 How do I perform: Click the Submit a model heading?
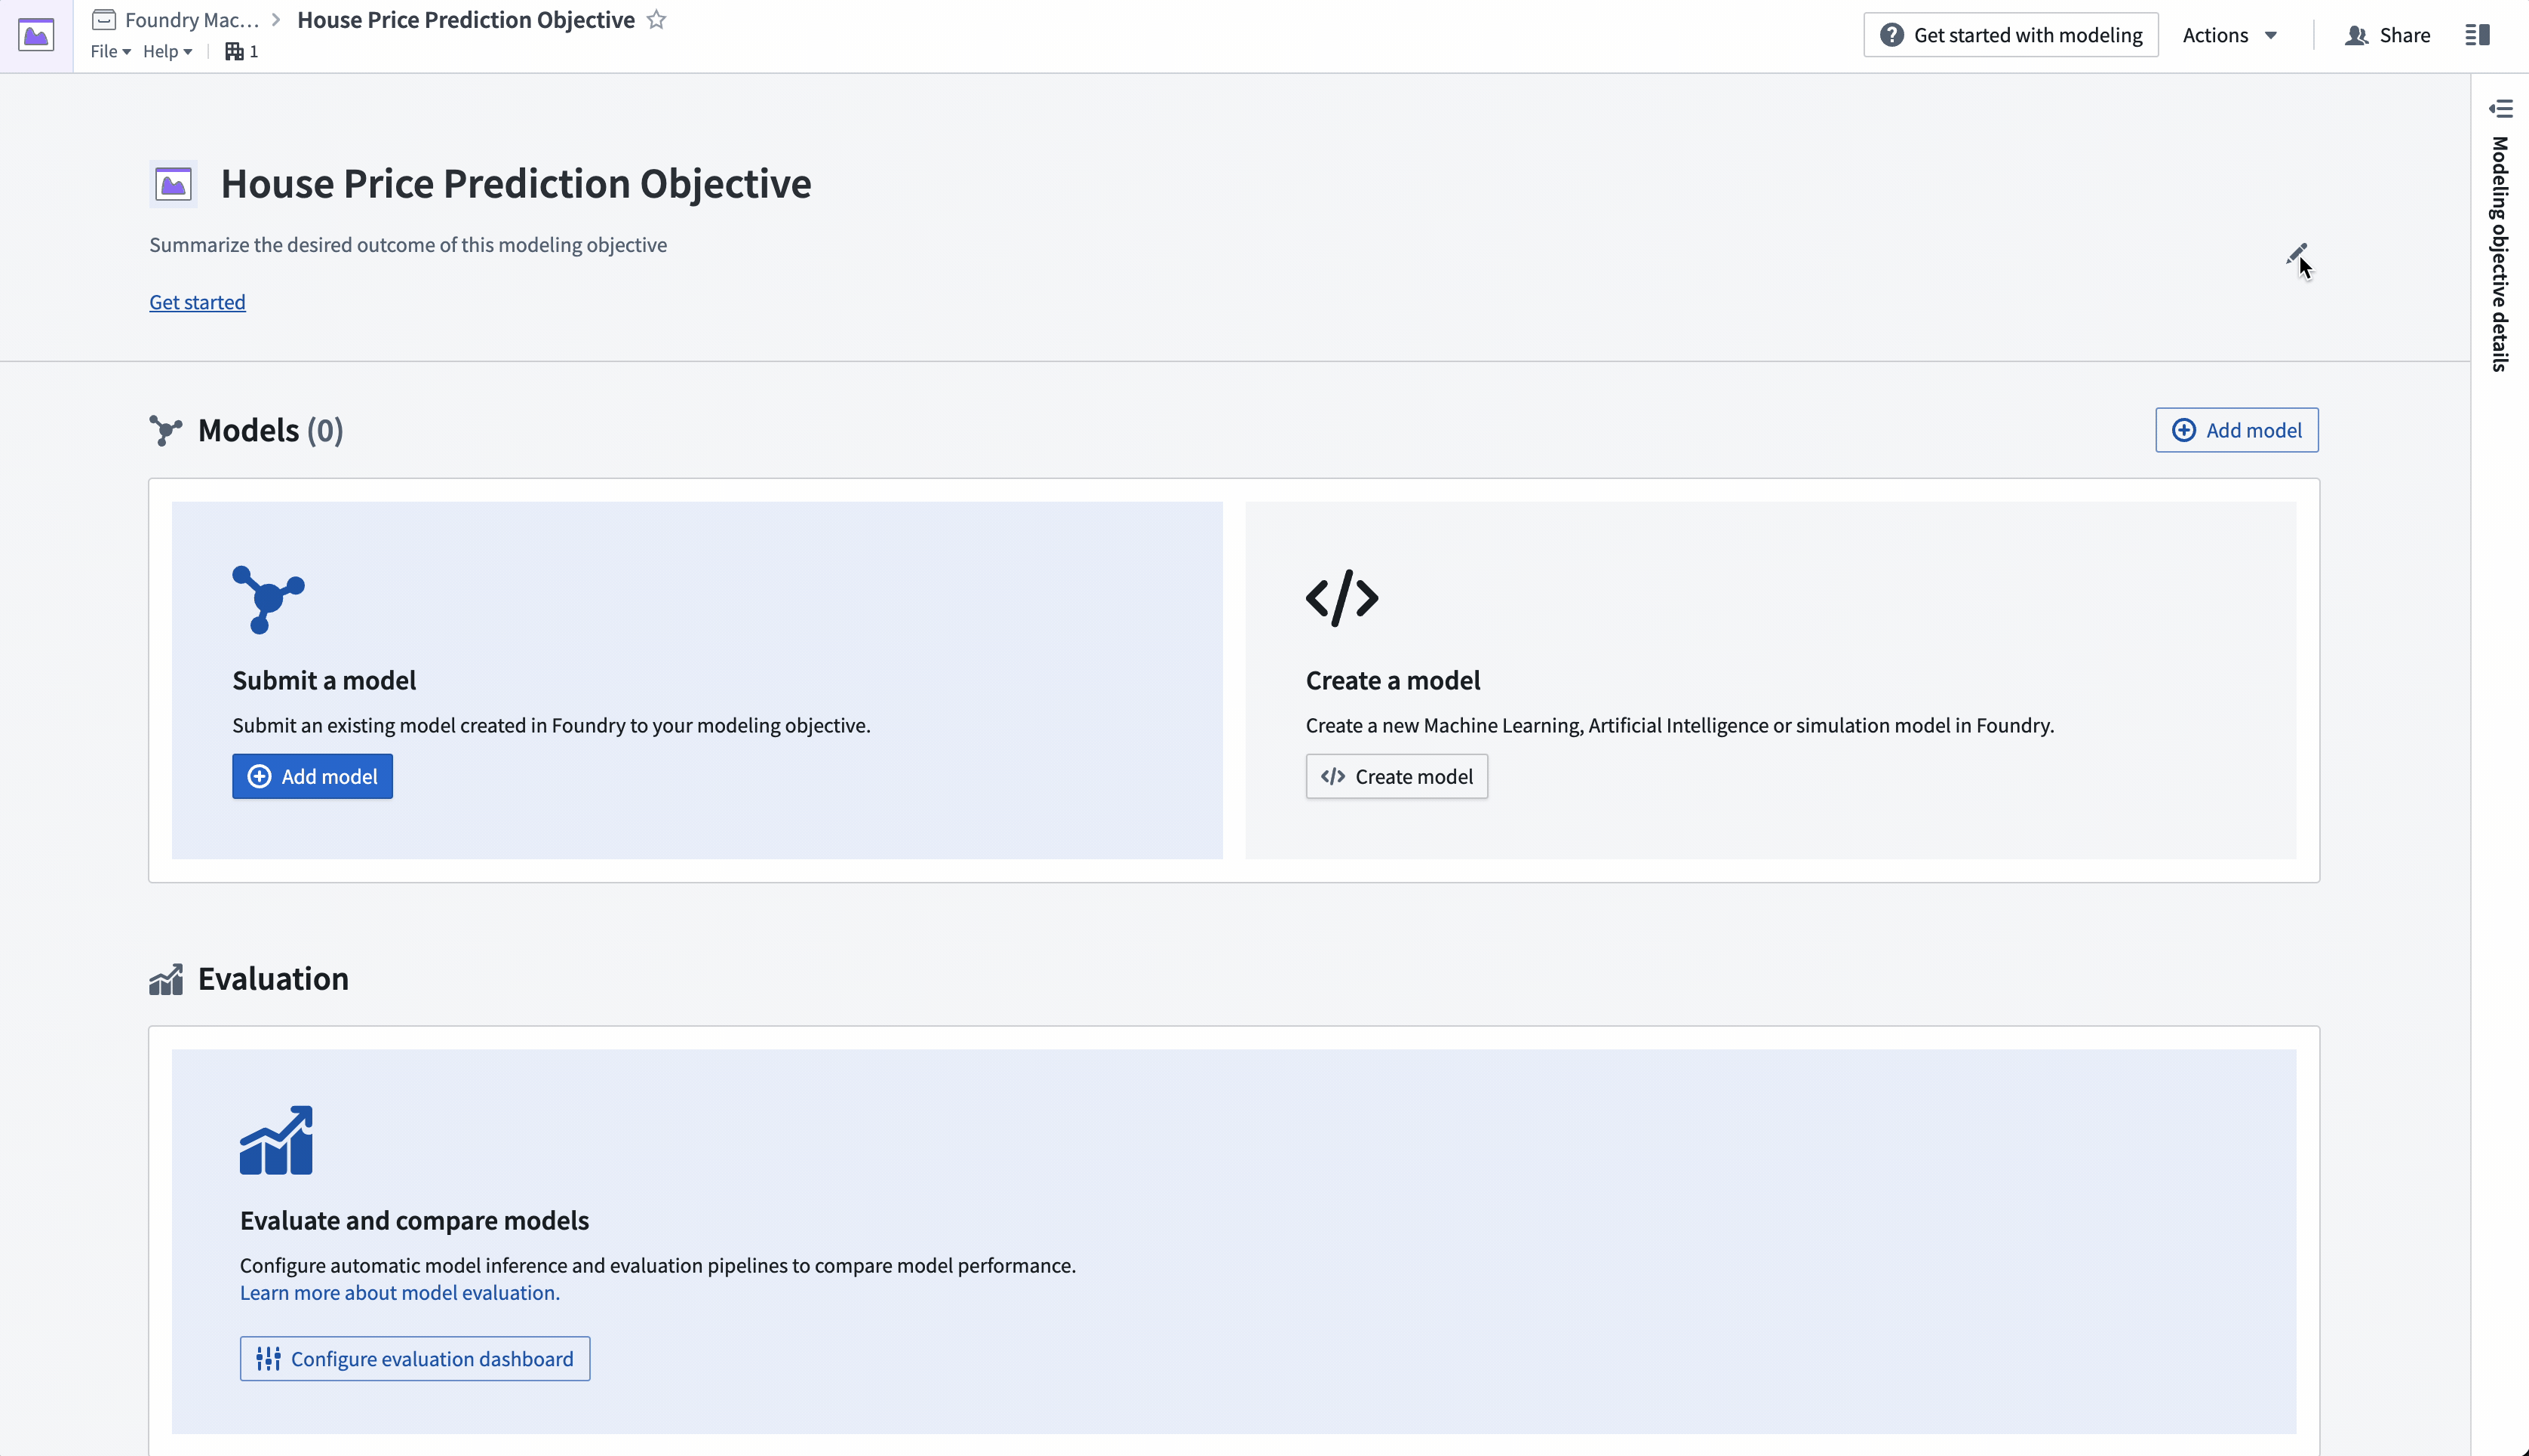[x=324, y=680]
